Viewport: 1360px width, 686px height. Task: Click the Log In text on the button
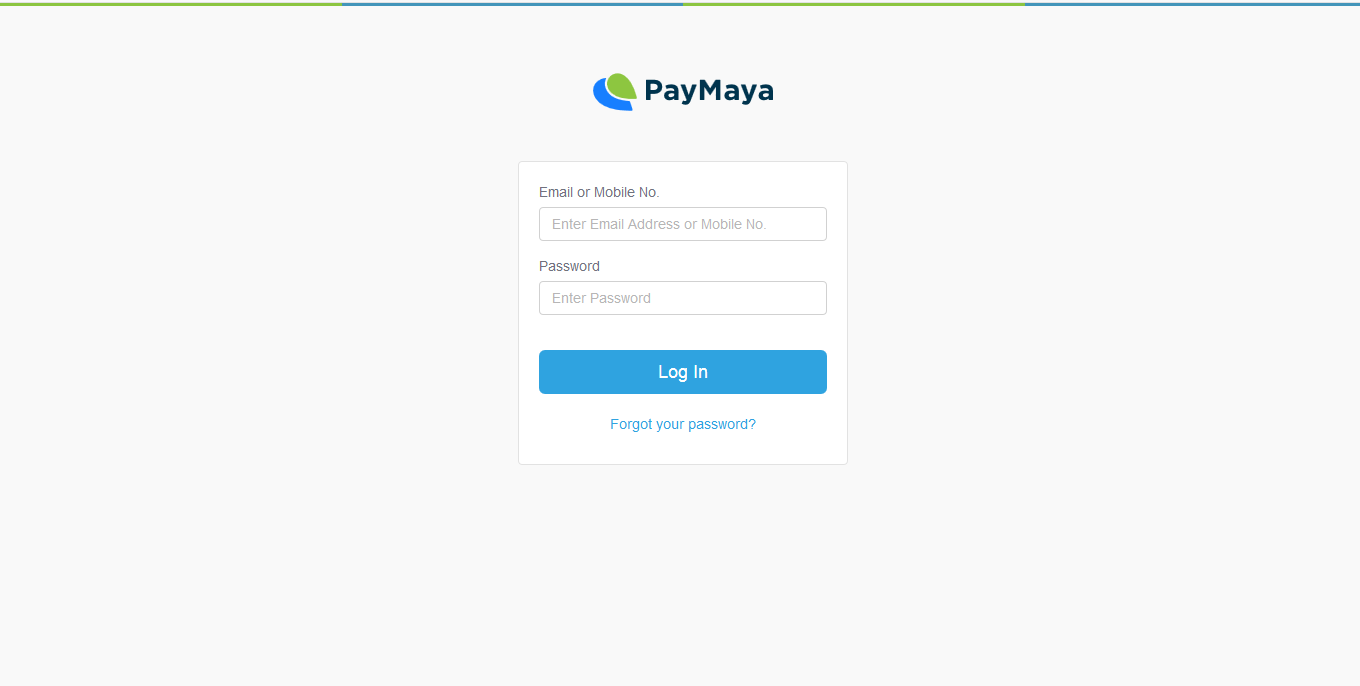(683, 372)
